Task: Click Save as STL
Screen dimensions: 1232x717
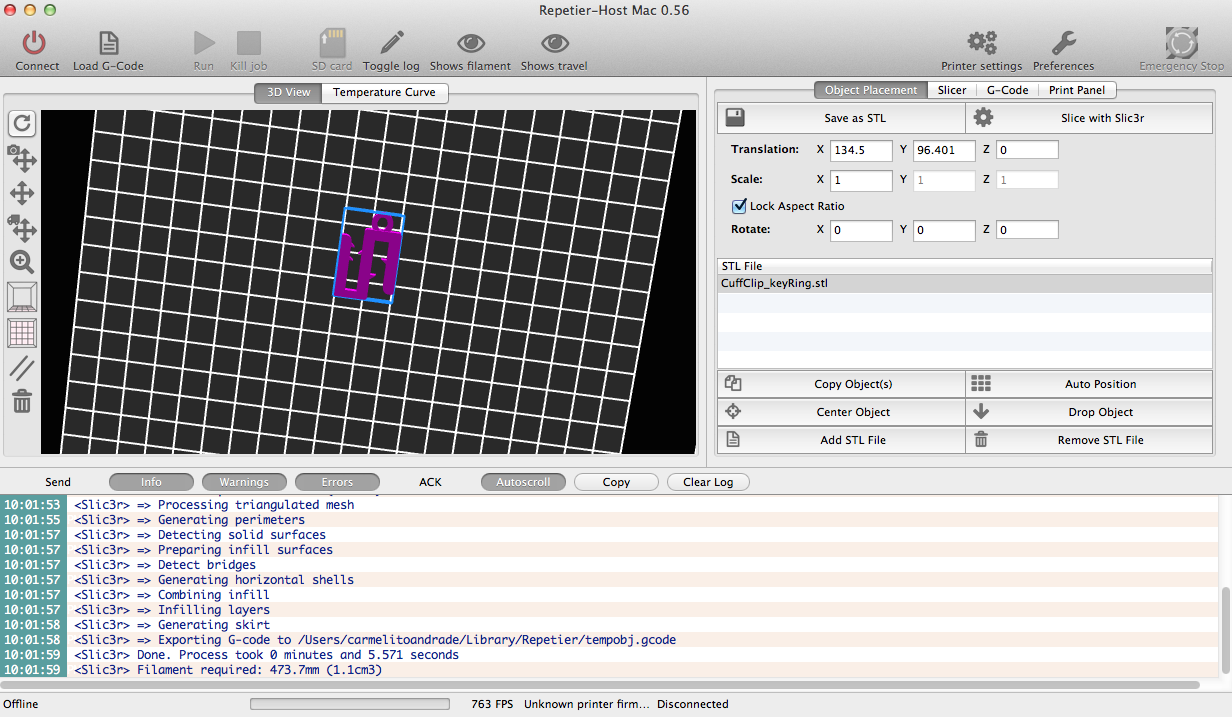Action: 841,118
